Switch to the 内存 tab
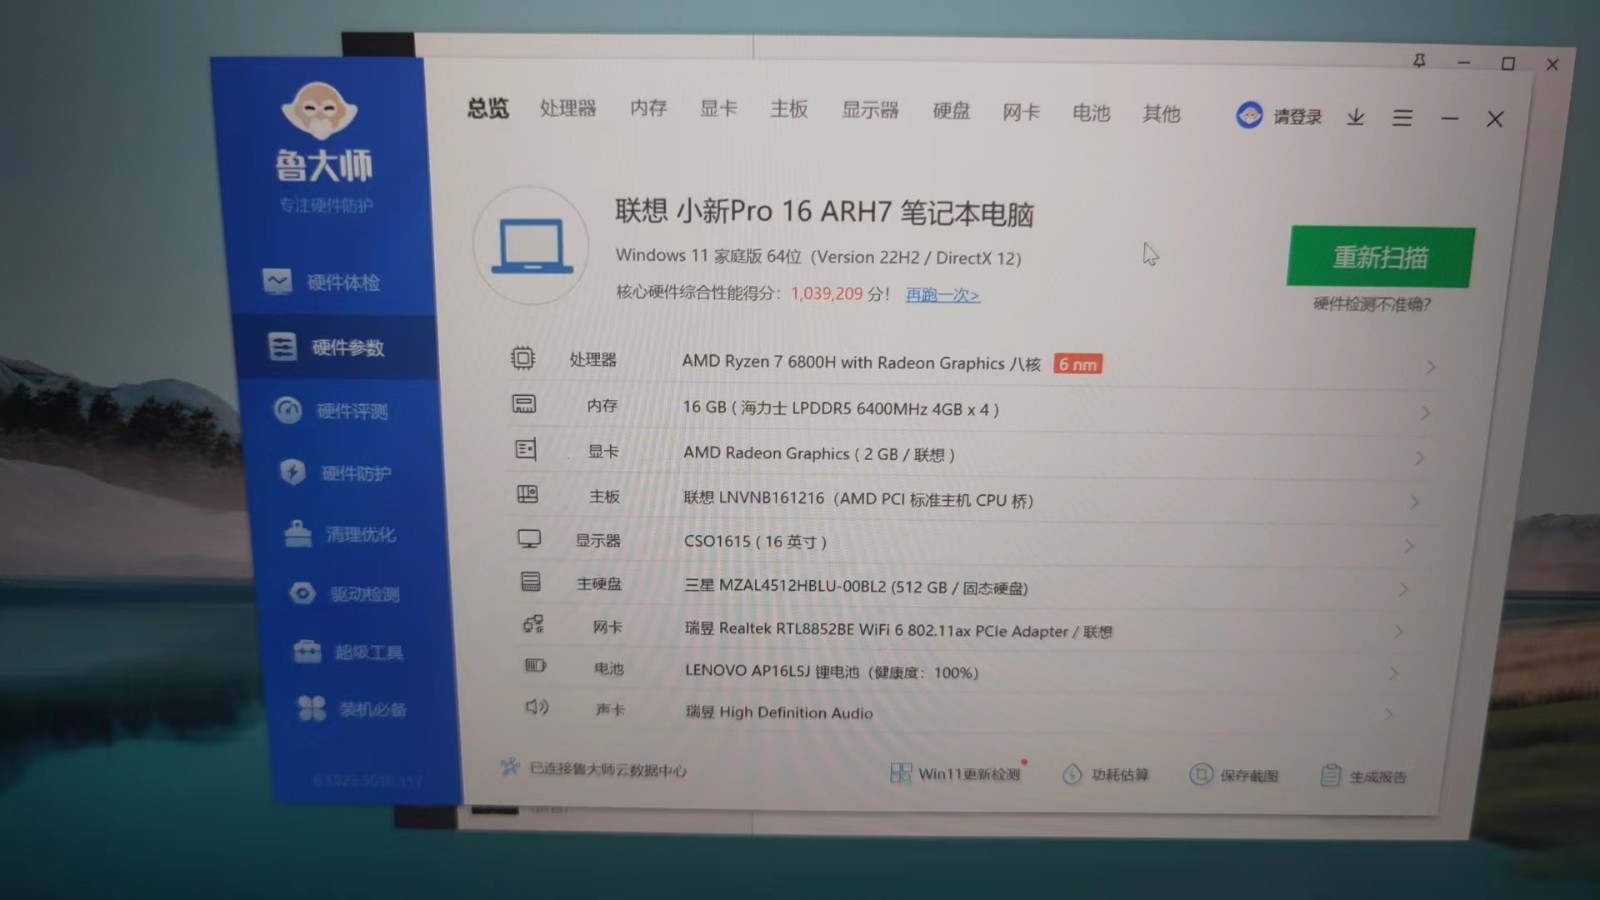The height and width of the screenshot is (900, 1600). coord(649,108)
